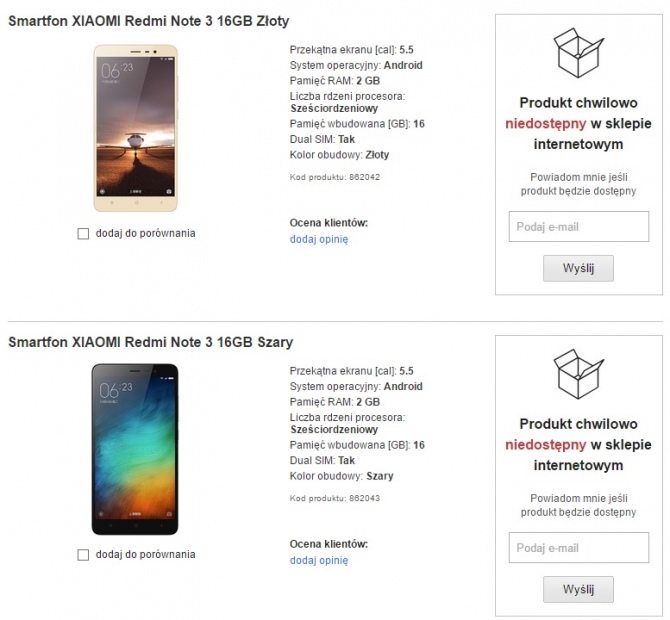Viewport: 670px width, 620px height.
Task: Tick 'dodaj do porównania' checkbox for the Szary phone
Action: coord(83,554)
